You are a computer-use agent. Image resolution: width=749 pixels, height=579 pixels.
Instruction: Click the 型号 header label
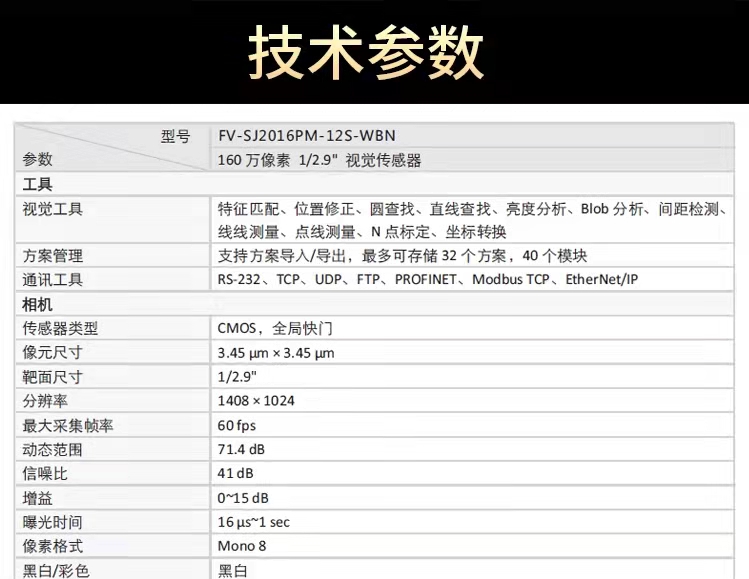click(x=175, y=137)
